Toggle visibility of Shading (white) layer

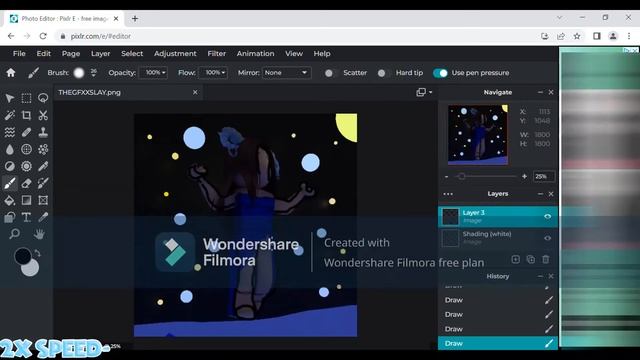(548, 238)
